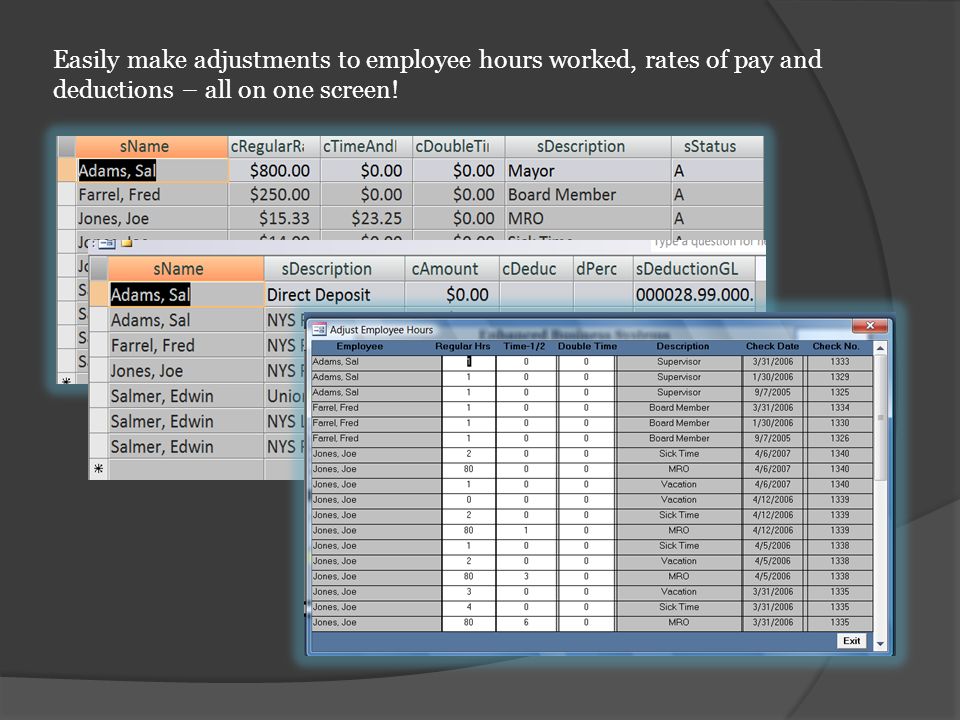The image size is (960, 720).
Task: Click the Employee column heading in Adjust Employee Hours
Action: click(x=359, y=346)
